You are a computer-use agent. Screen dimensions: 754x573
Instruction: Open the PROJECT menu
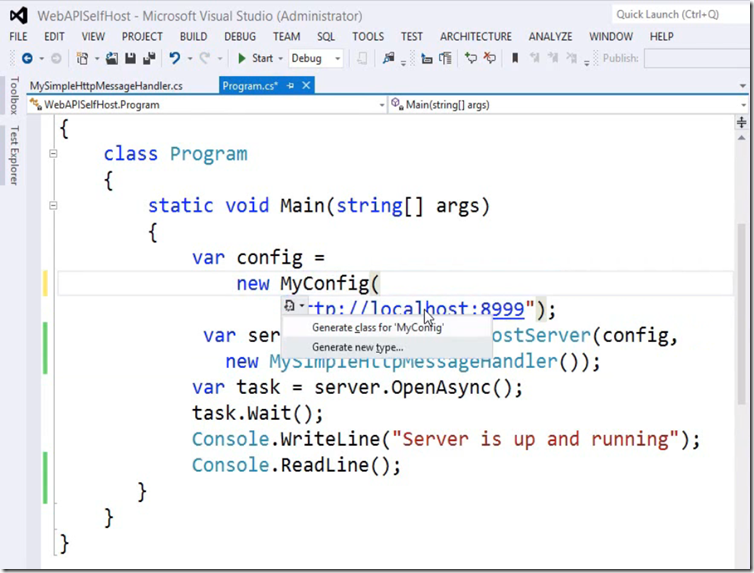[x=142, y=37]
